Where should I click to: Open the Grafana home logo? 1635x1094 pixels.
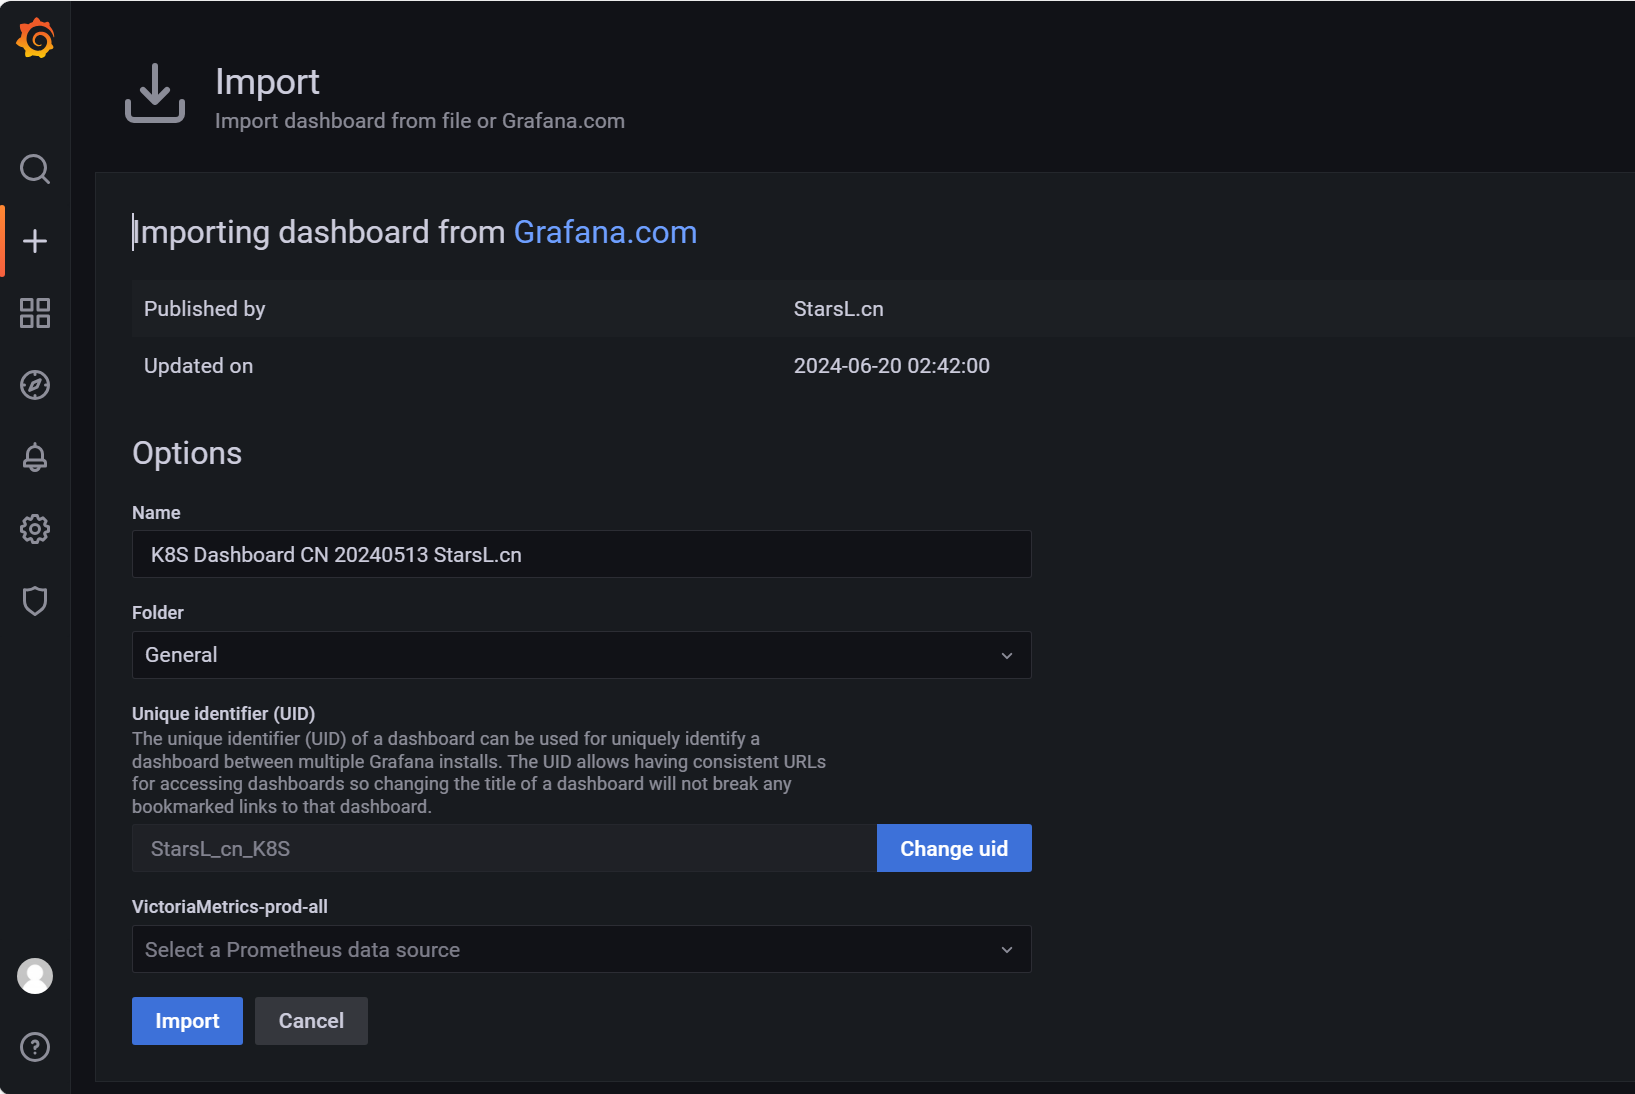tap(35, 38)
